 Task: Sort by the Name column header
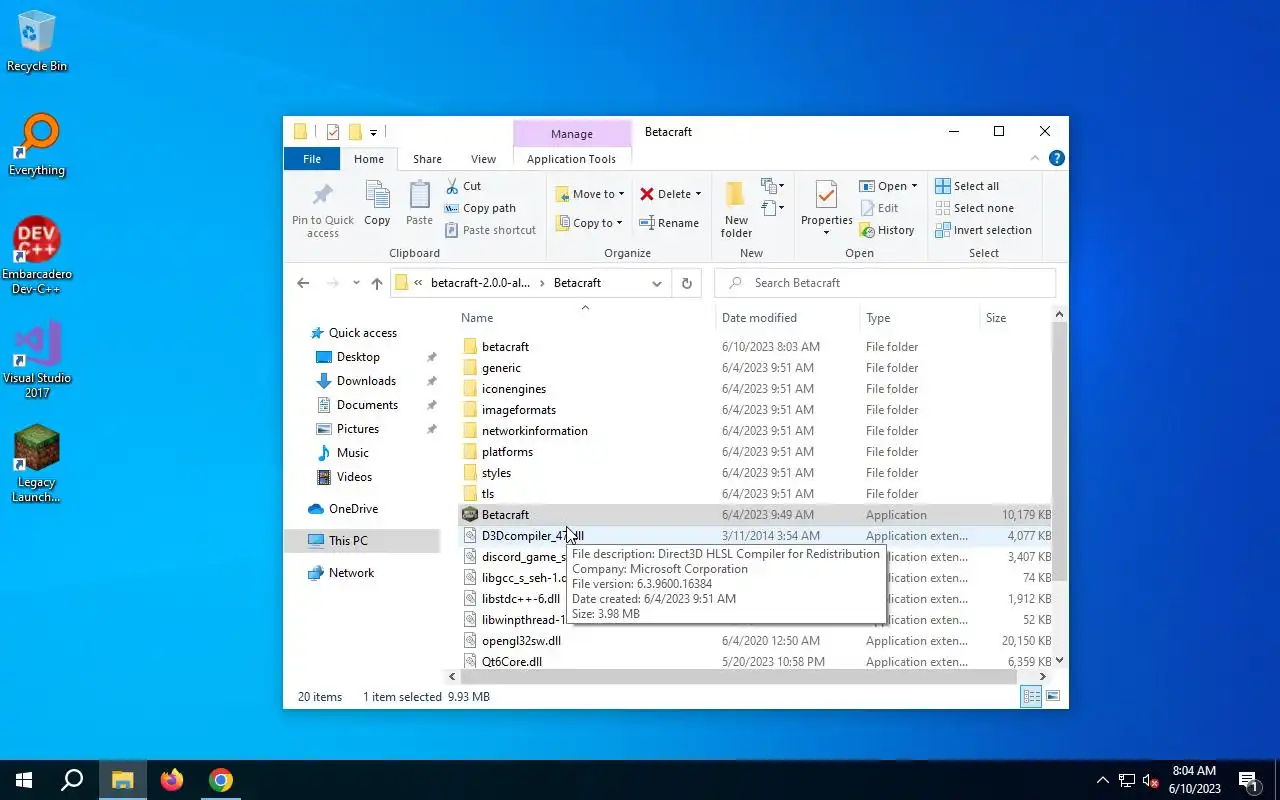tap(585, 317)
